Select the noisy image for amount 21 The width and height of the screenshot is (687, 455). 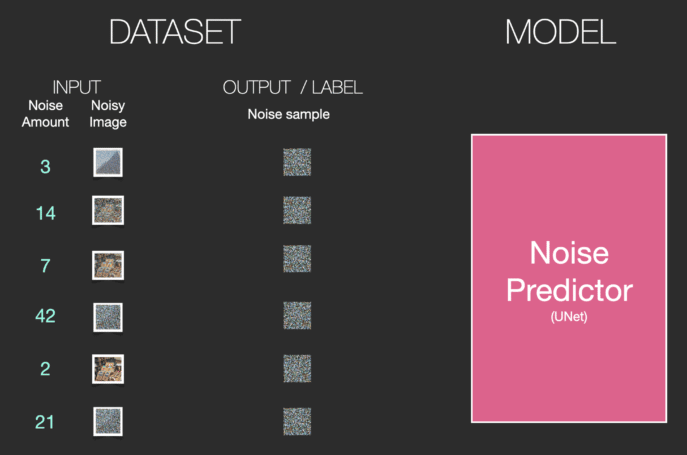point(108,421)
